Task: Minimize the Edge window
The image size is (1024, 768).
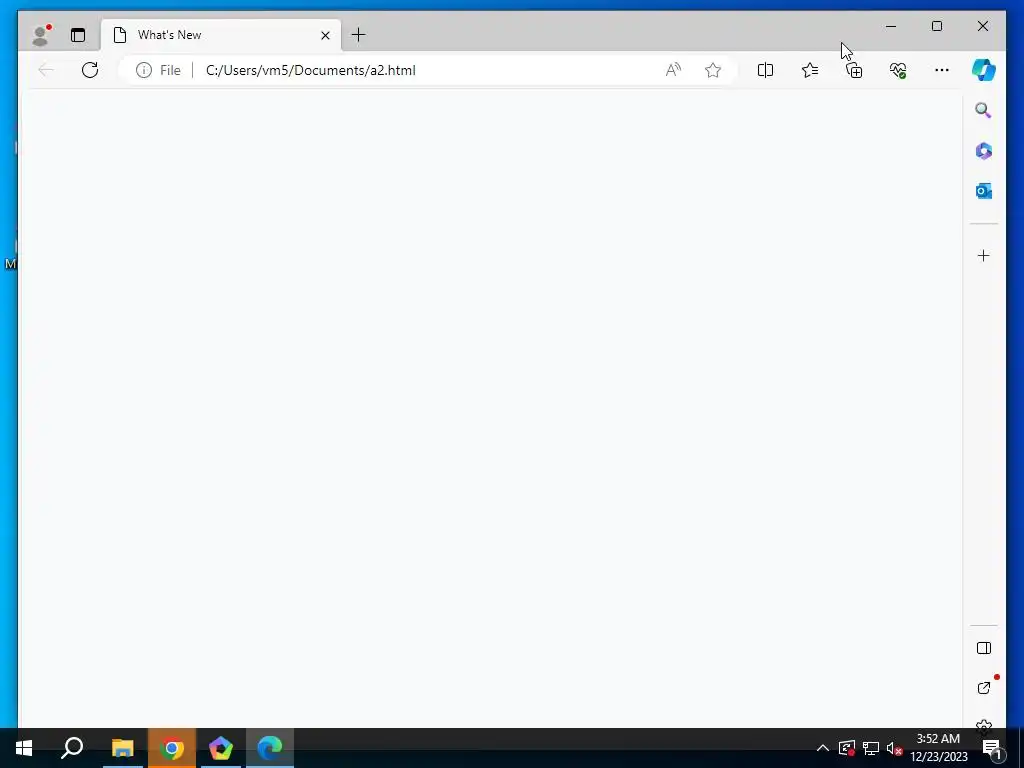Action: pyautogui.click(x=891, y=26)
